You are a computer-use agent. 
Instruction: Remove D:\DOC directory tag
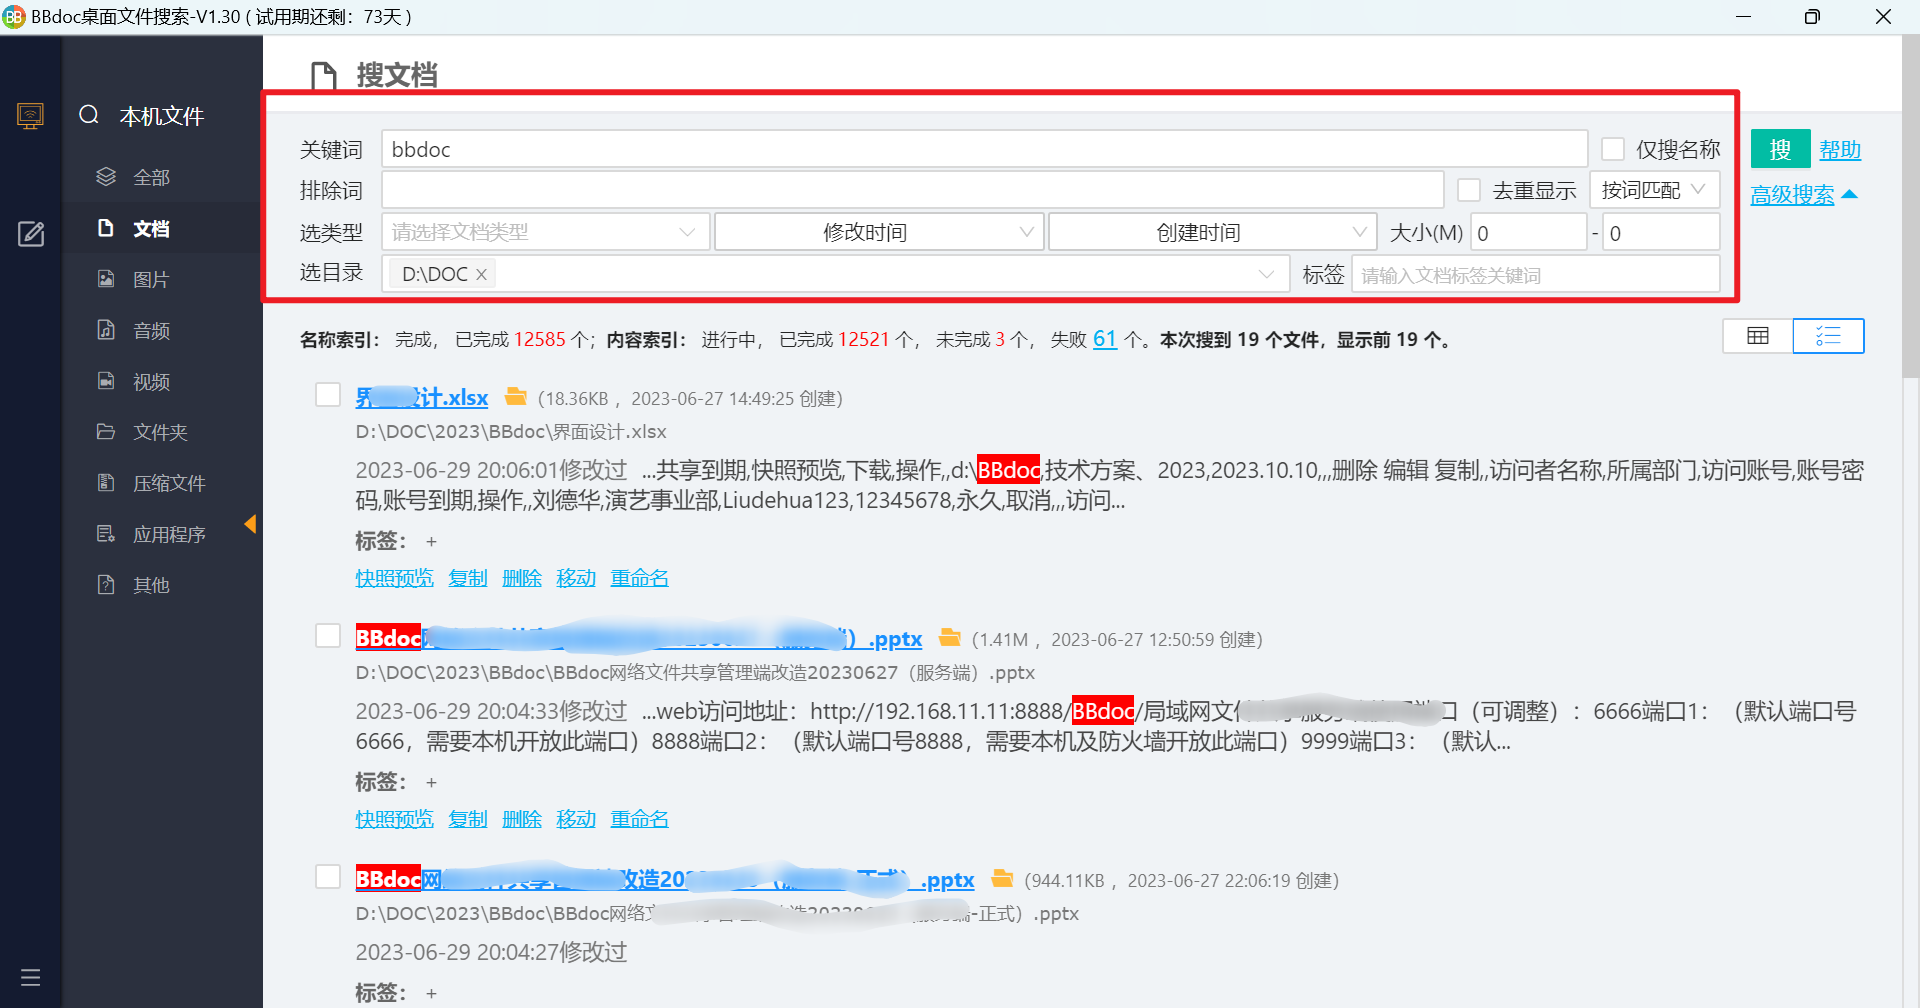(481, 274)
